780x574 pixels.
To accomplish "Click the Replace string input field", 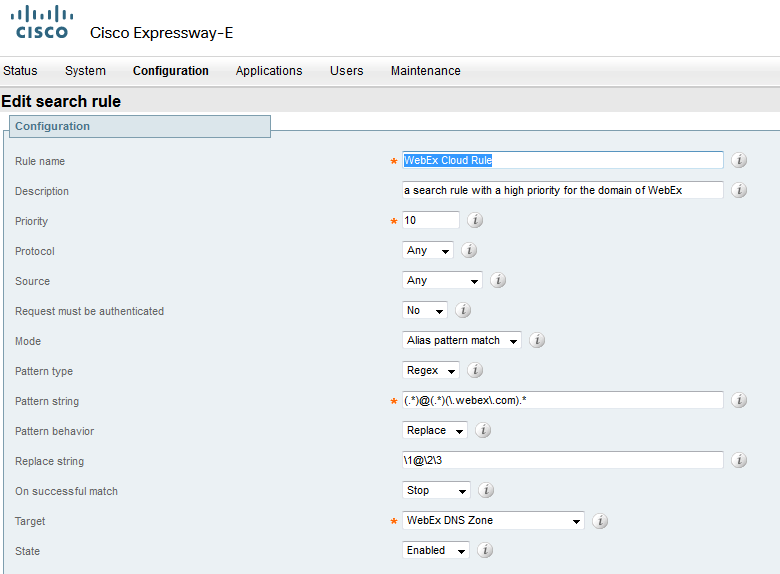I will coord(563,460).
